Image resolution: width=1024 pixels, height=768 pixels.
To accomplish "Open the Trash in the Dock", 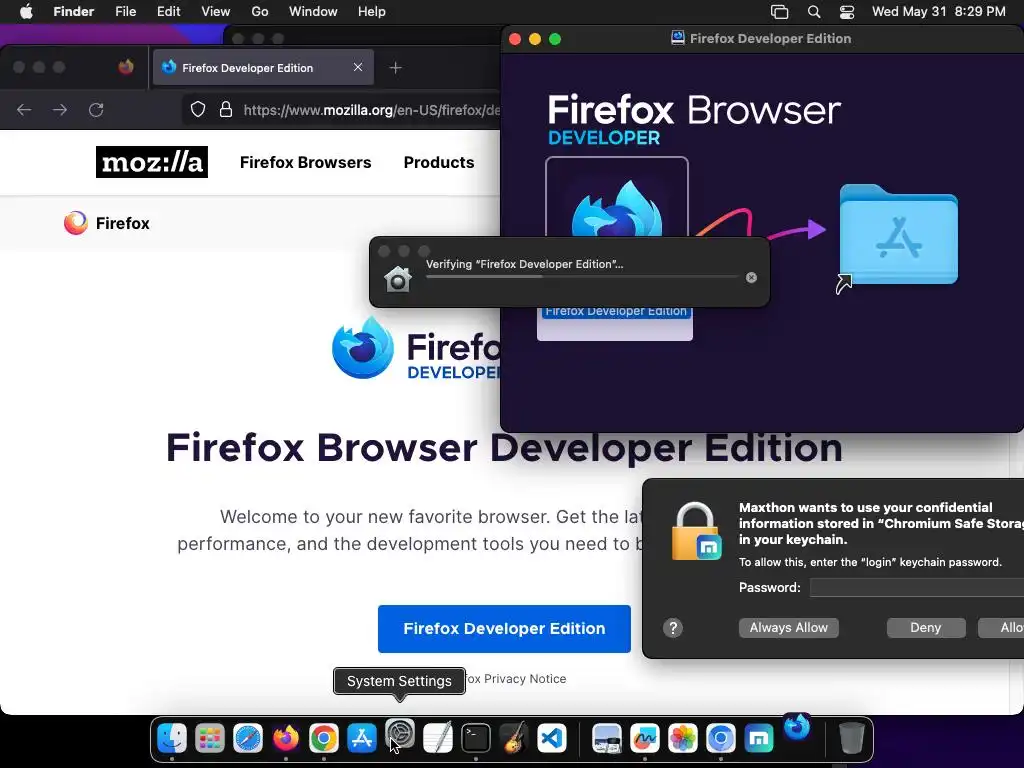I will pyautogui.click(x=851, y=739).
